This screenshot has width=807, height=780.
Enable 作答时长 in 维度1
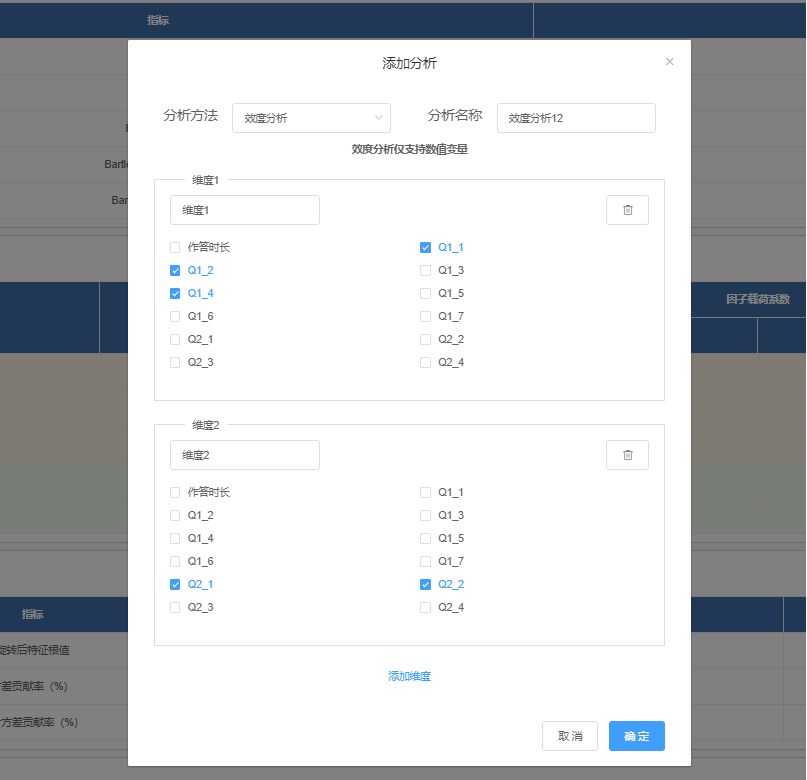175,247
